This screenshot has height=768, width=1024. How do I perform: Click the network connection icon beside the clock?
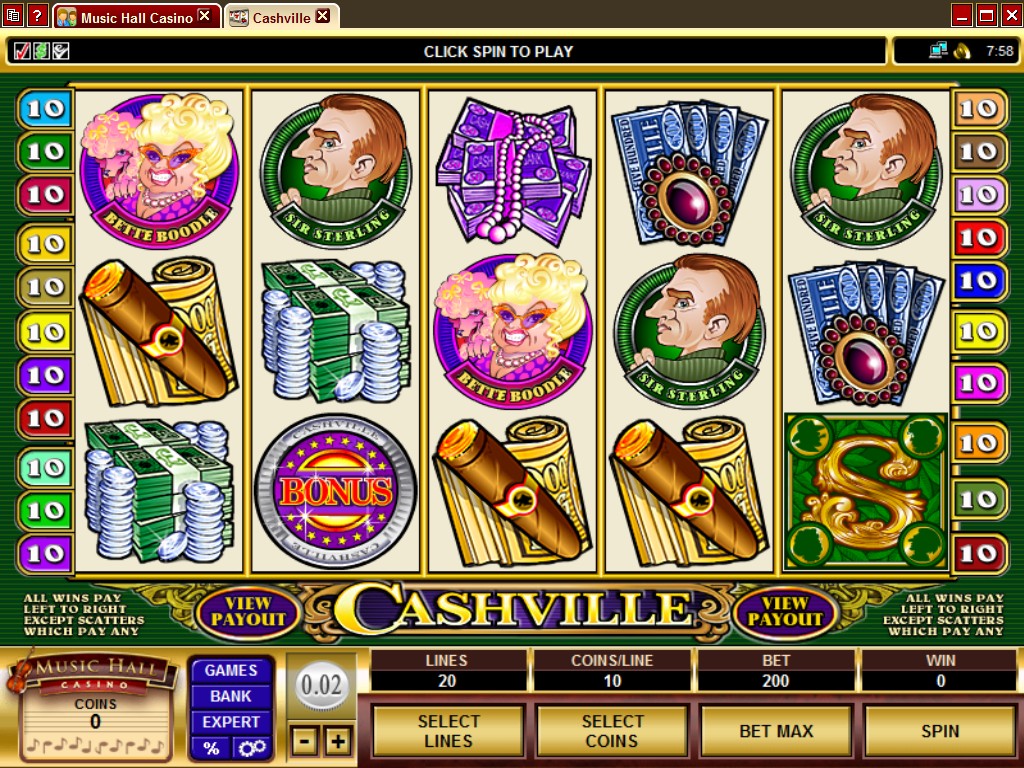point(938,50)
